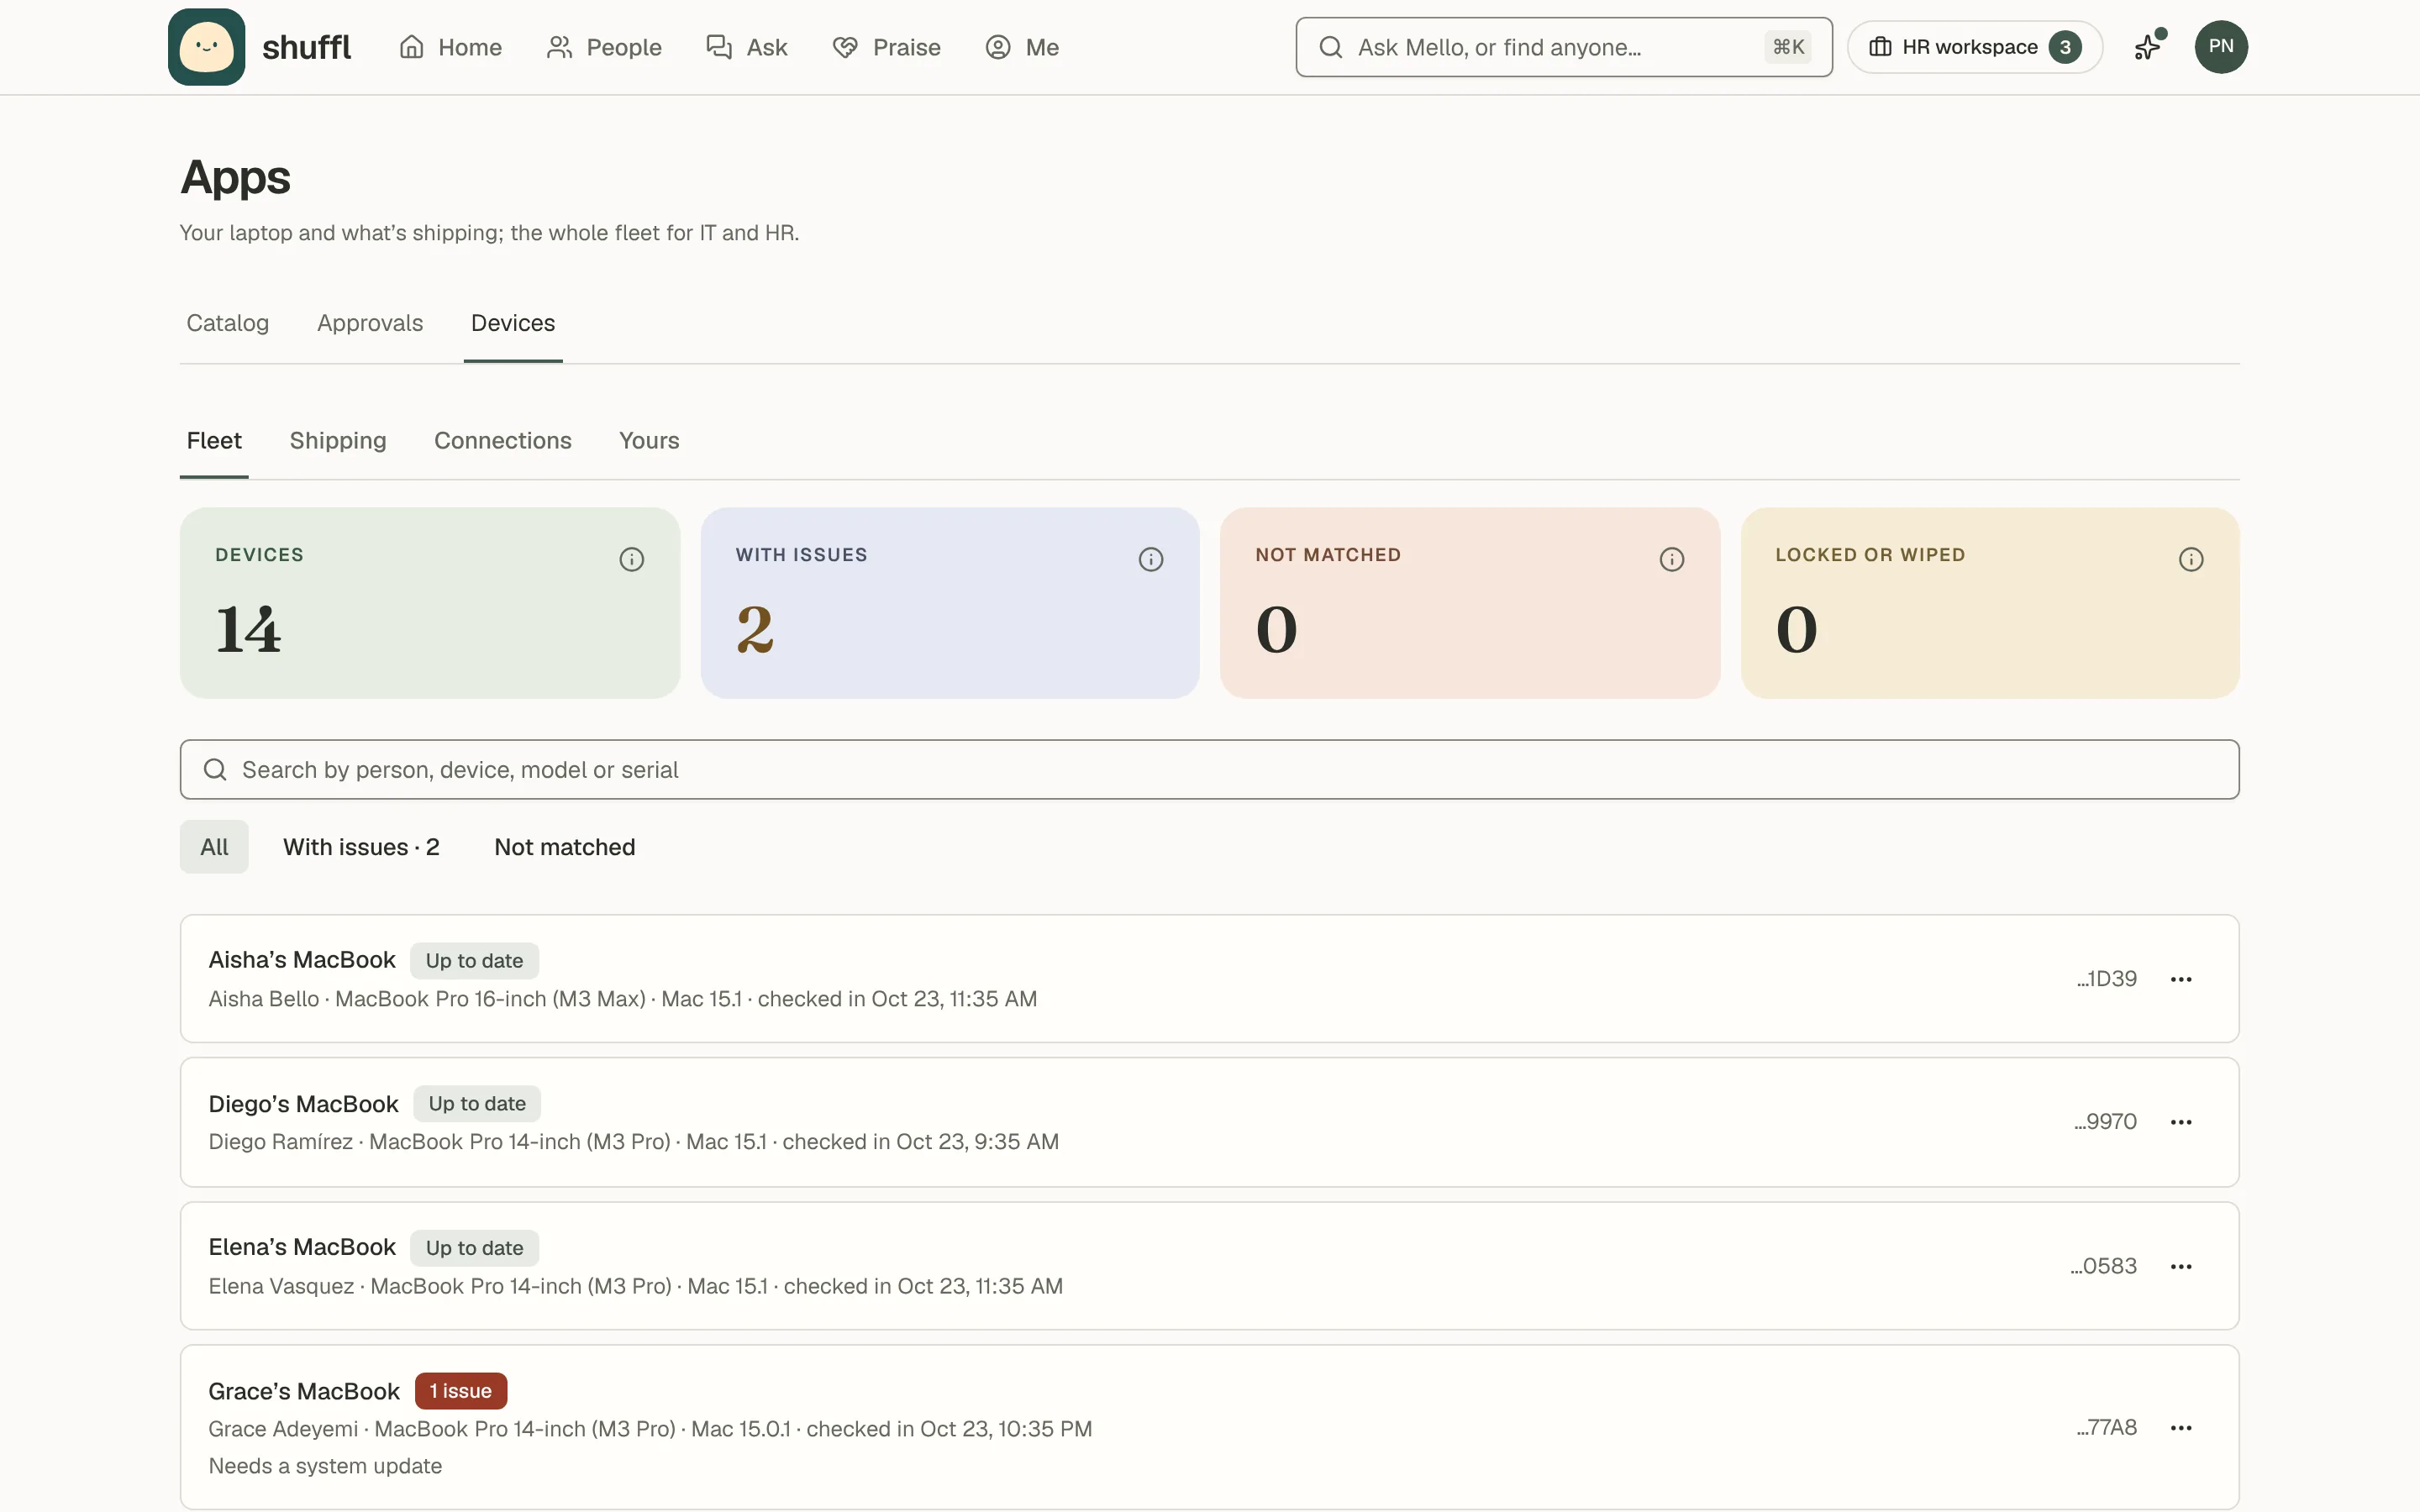
Task: Click Up to date badge on Diego's MacBook
Action: pos(477,1104)
